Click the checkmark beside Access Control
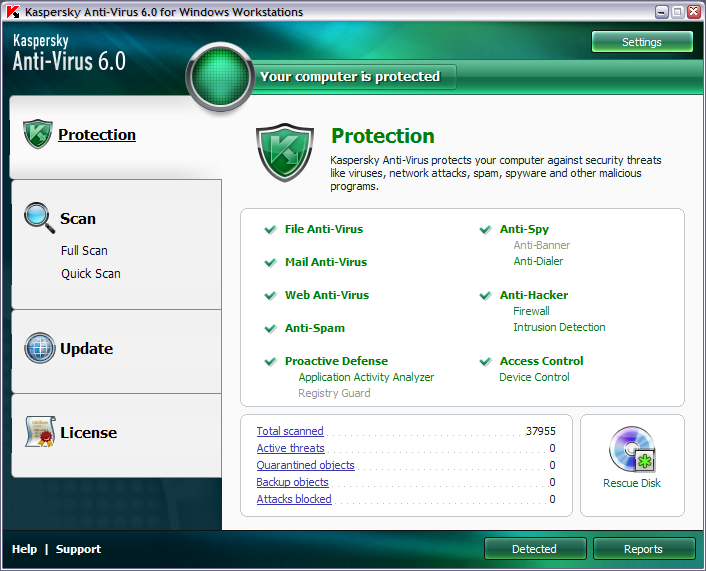This screenshot has height=571, width=706. coord(485,362)
